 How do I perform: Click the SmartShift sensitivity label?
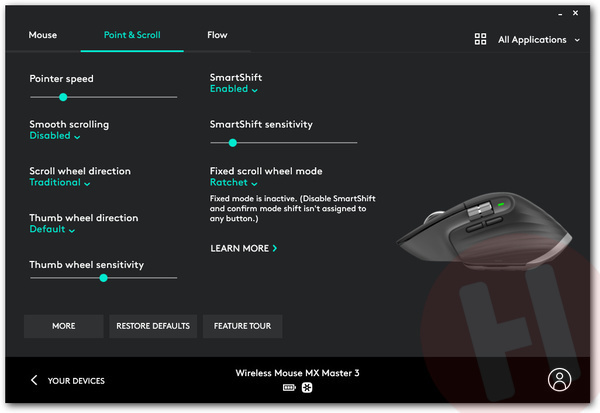(261, 124)
